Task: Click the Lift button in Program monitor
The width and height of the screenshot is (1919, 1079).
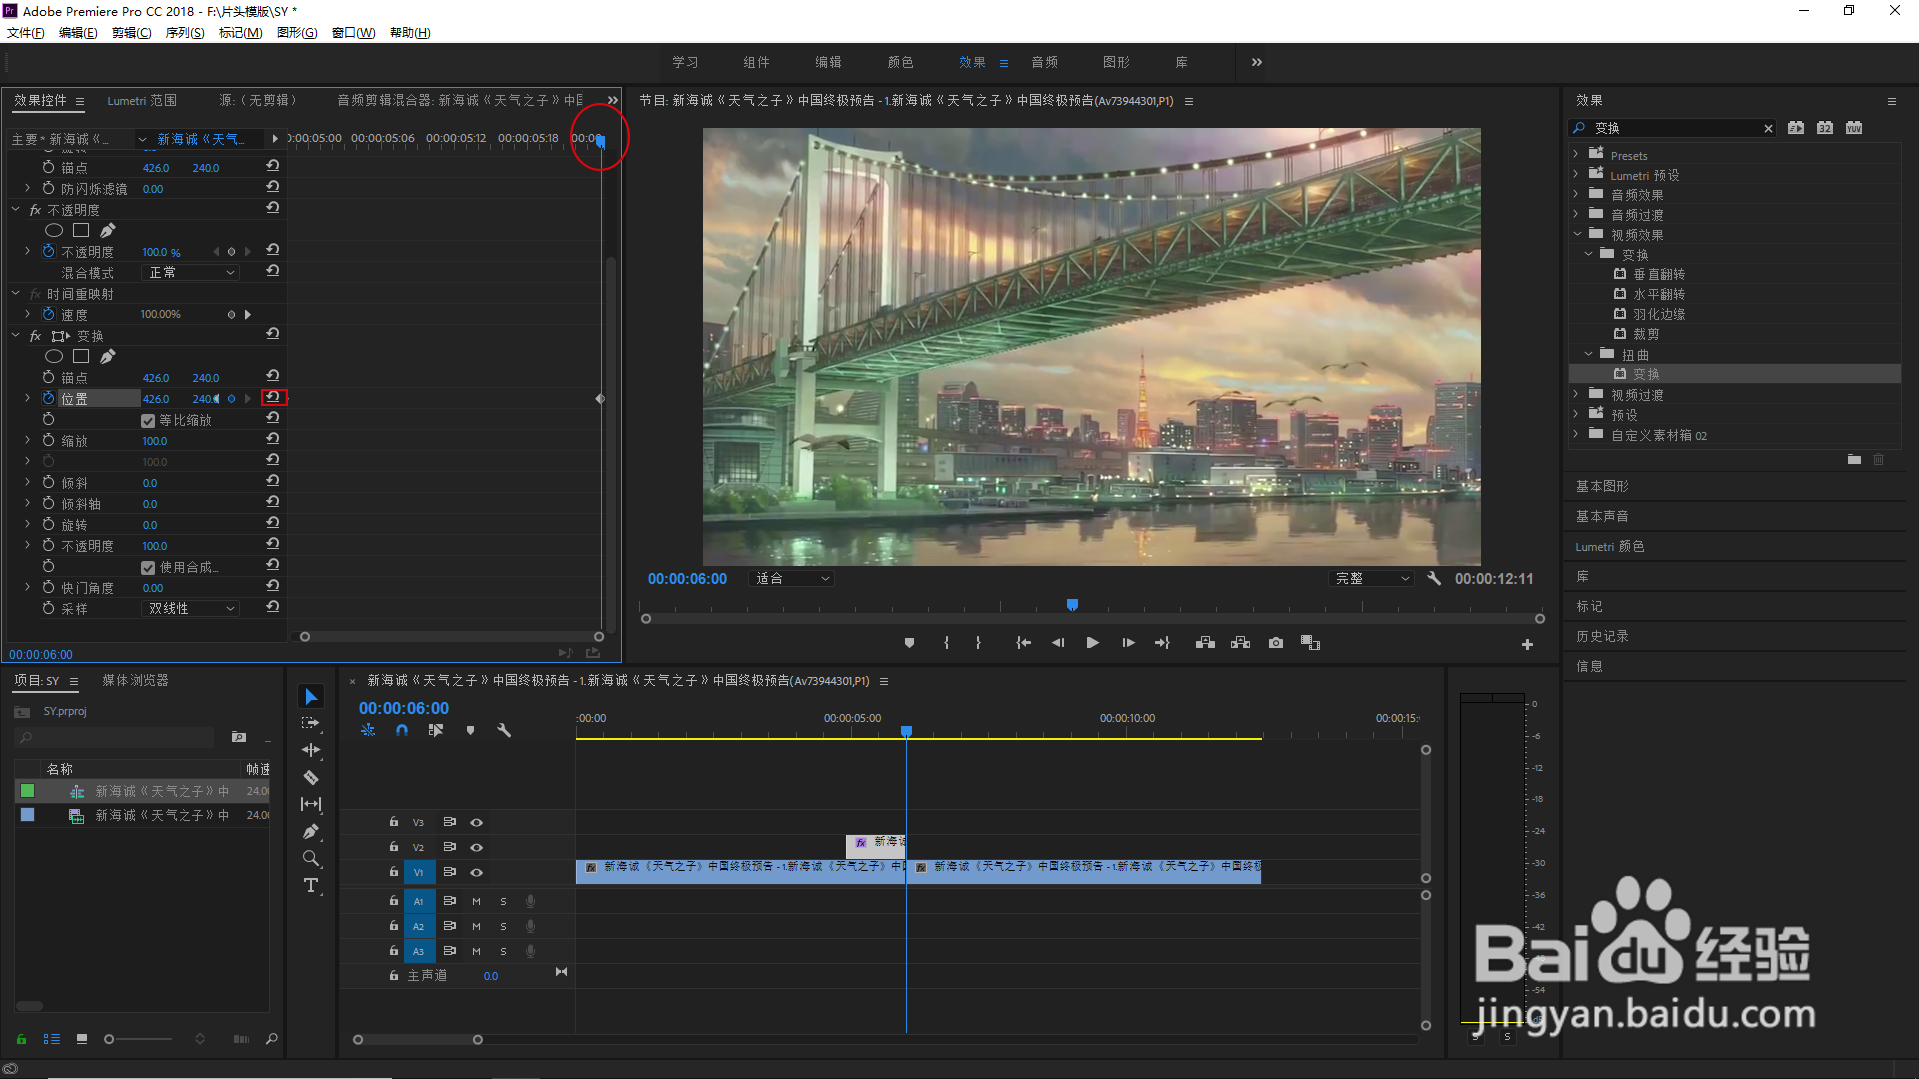Action: click(1205, 643)
